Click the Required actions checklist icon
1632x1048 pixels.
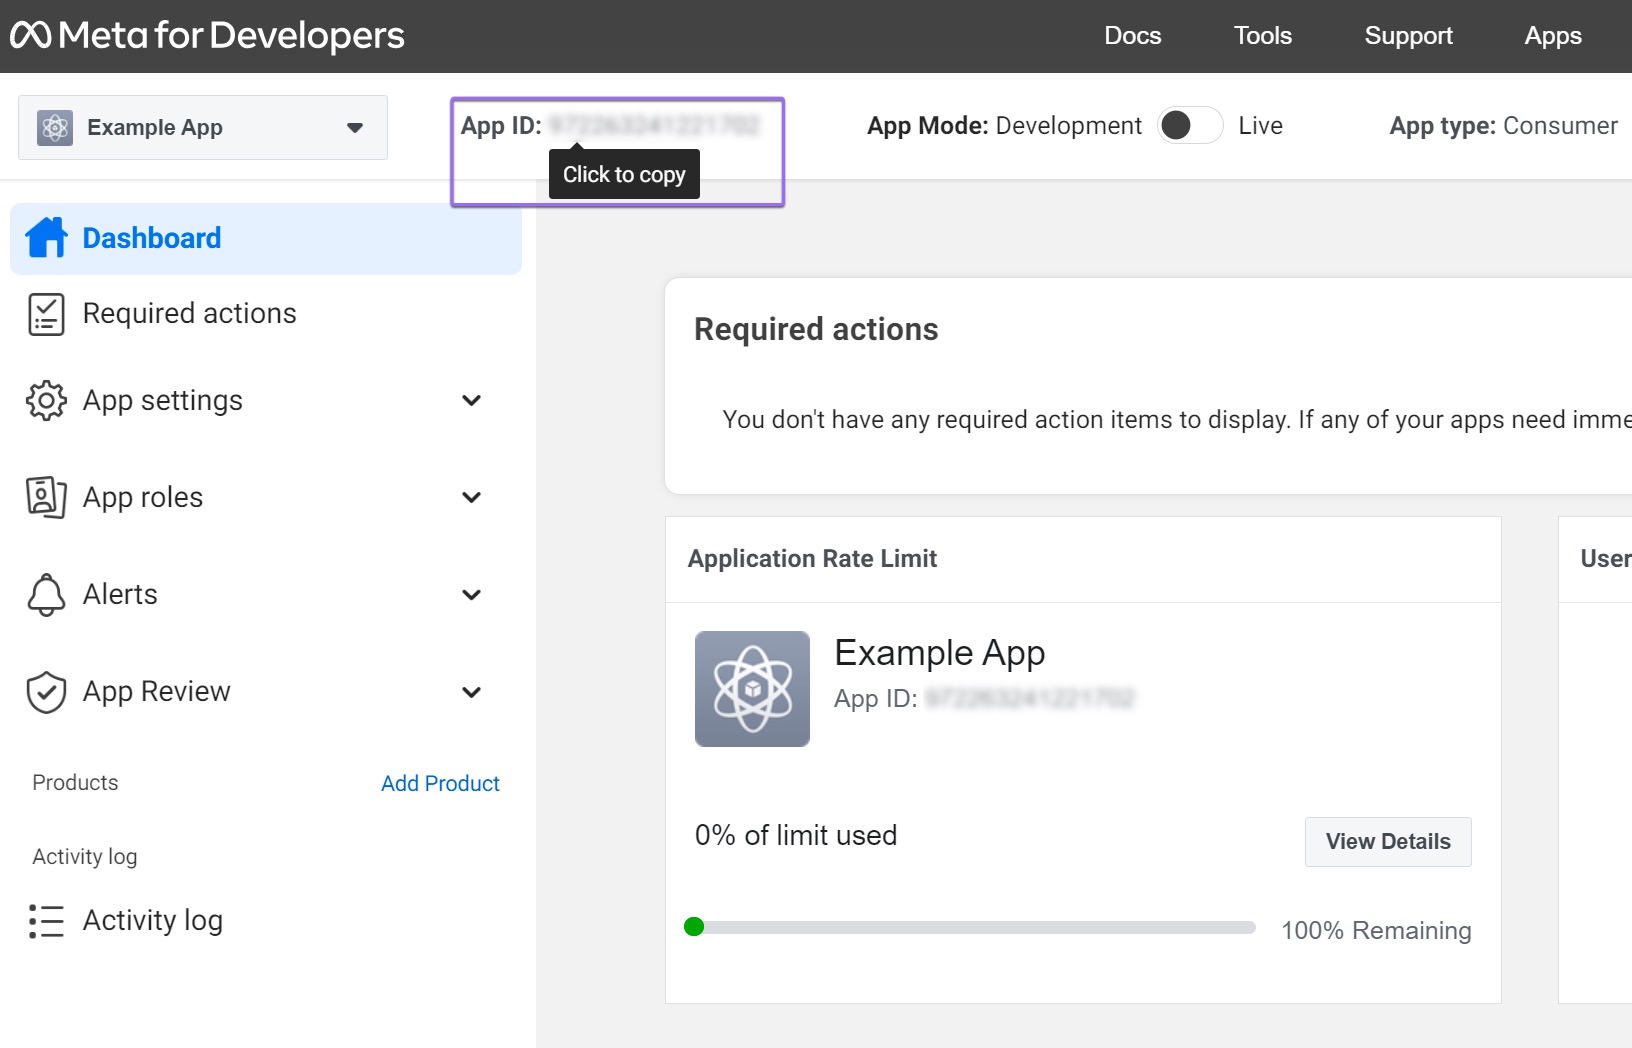pyautogui.click(x=46, y=314)
